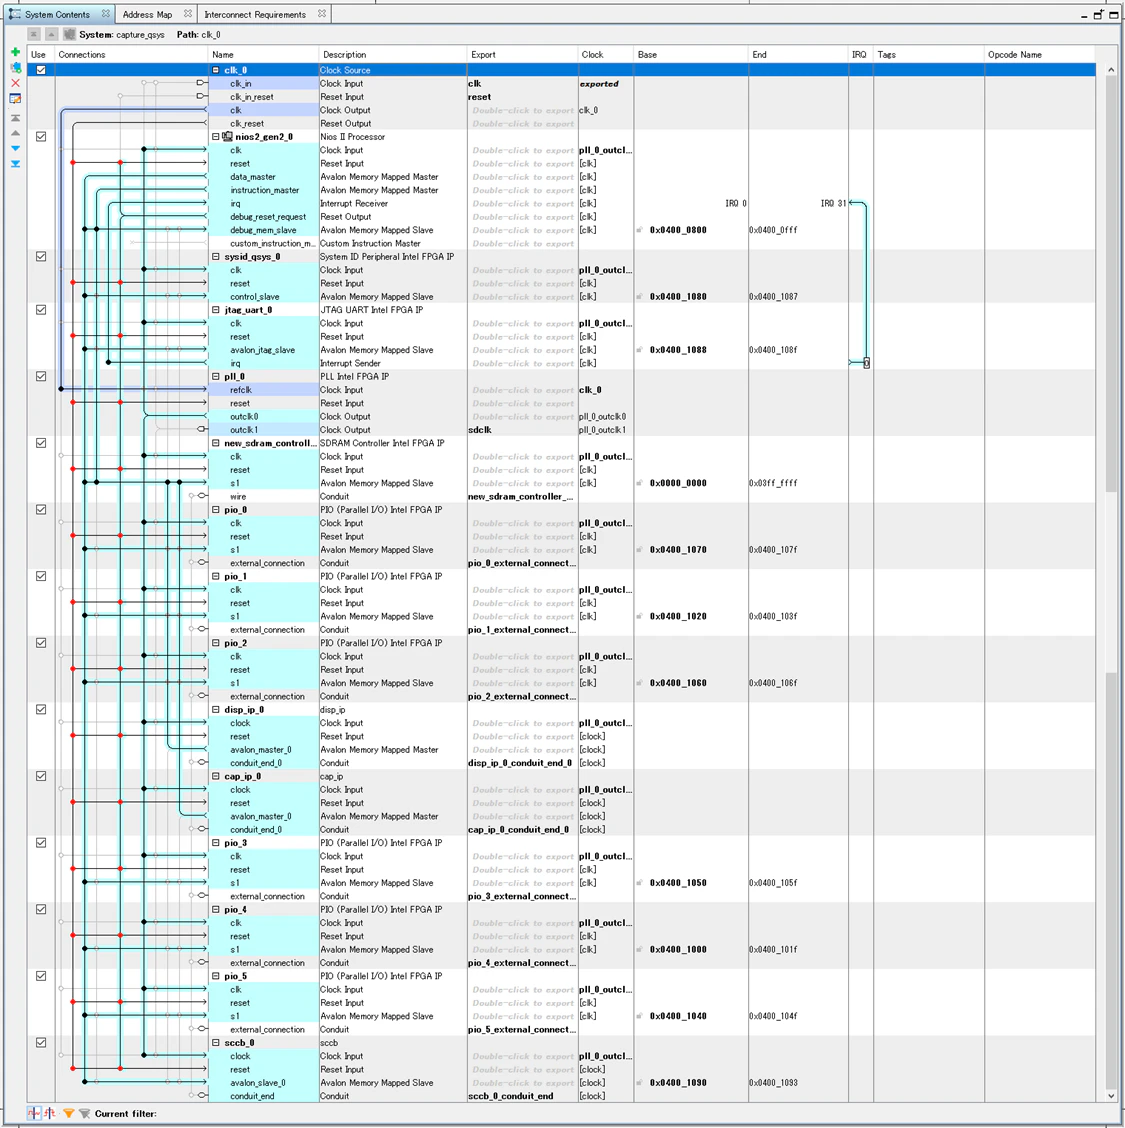Click the hierarchy up one level icon
This screenshot has width=1125, height=1128.
pyautogui.click(x=51, y=34)
